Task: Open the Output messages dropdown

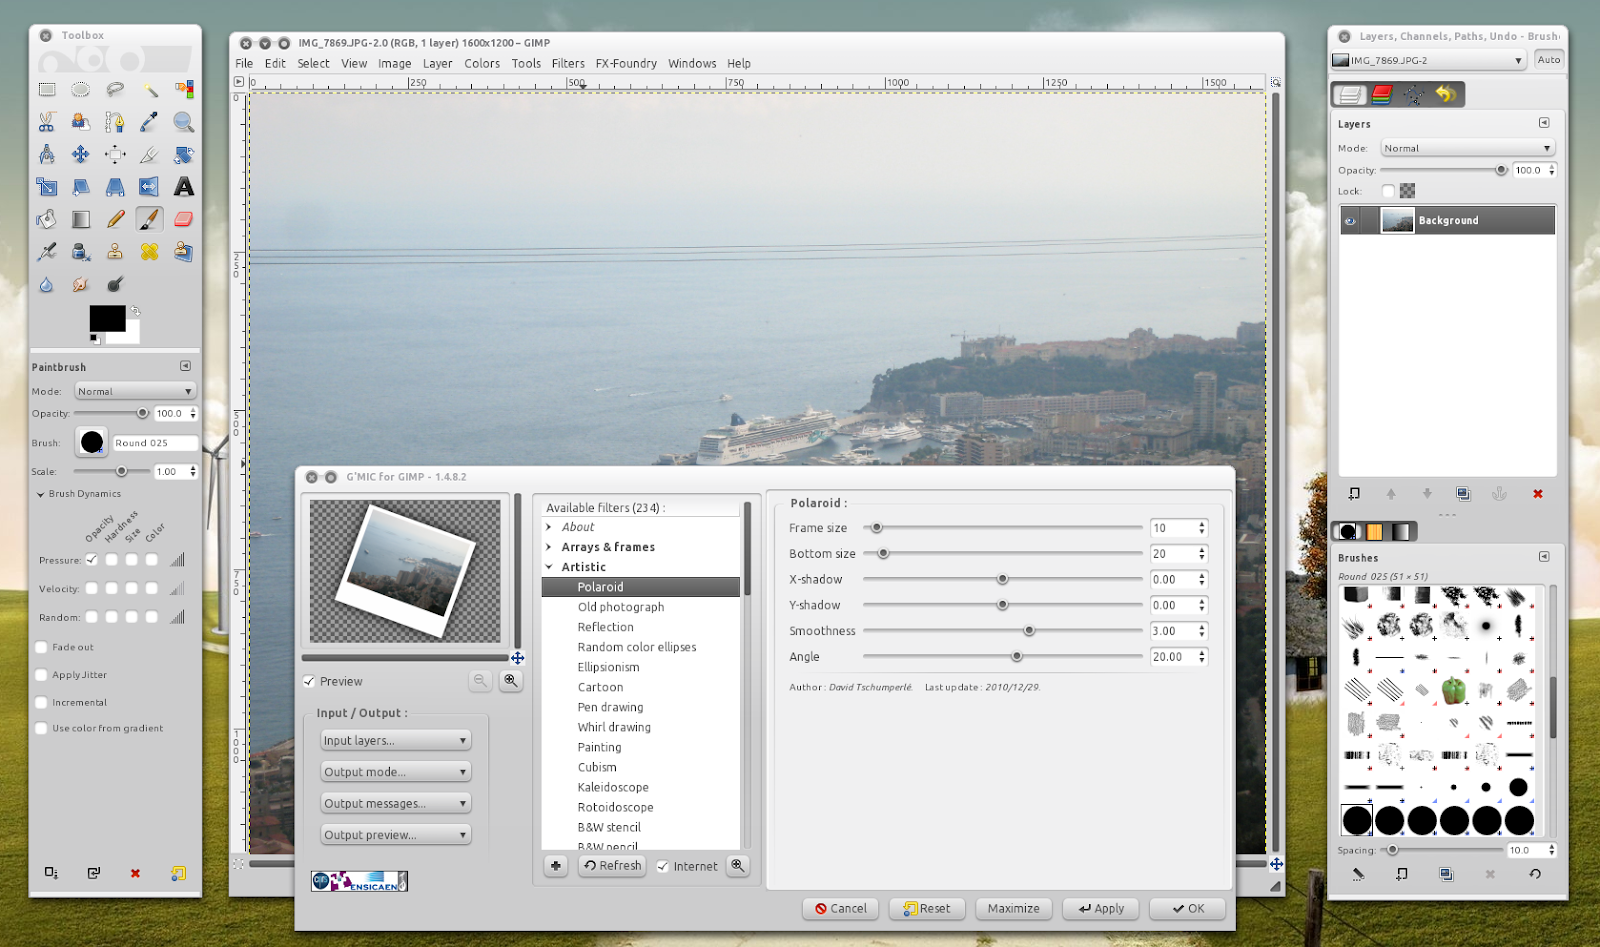Action: 396,804
